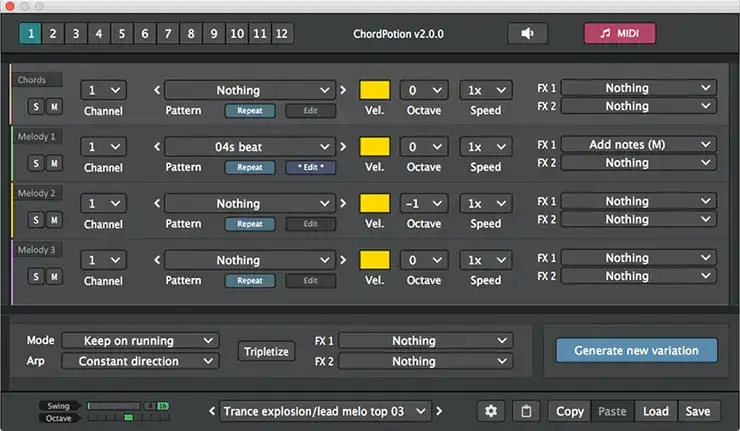This screenshot has width=740, height=431.
Task: Click the Chords velocity yellow swatch
Action: click(375, 90)
